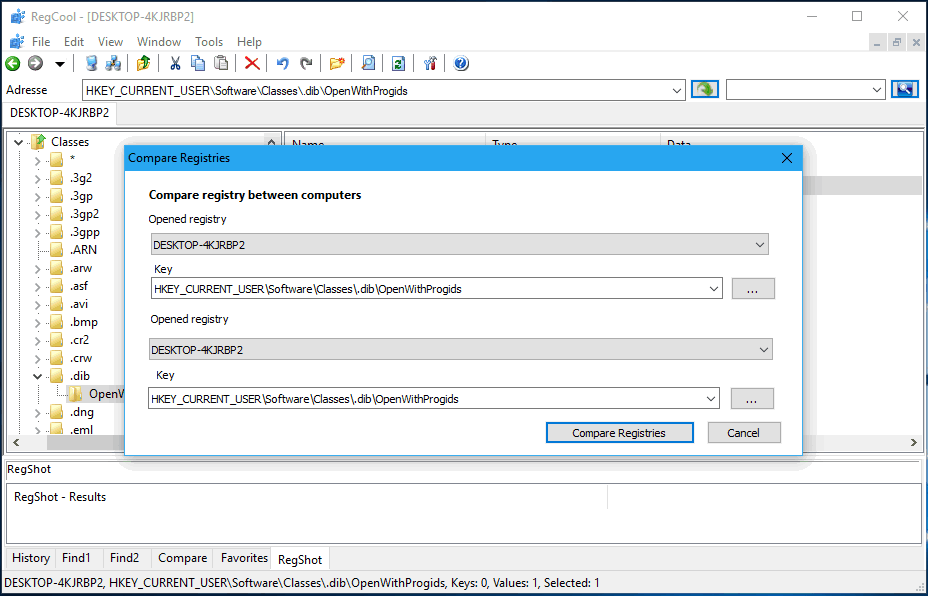Click the 'RegShot - Results' text
The width and height of the screenshot is (928, 596).
pos(60,497)
